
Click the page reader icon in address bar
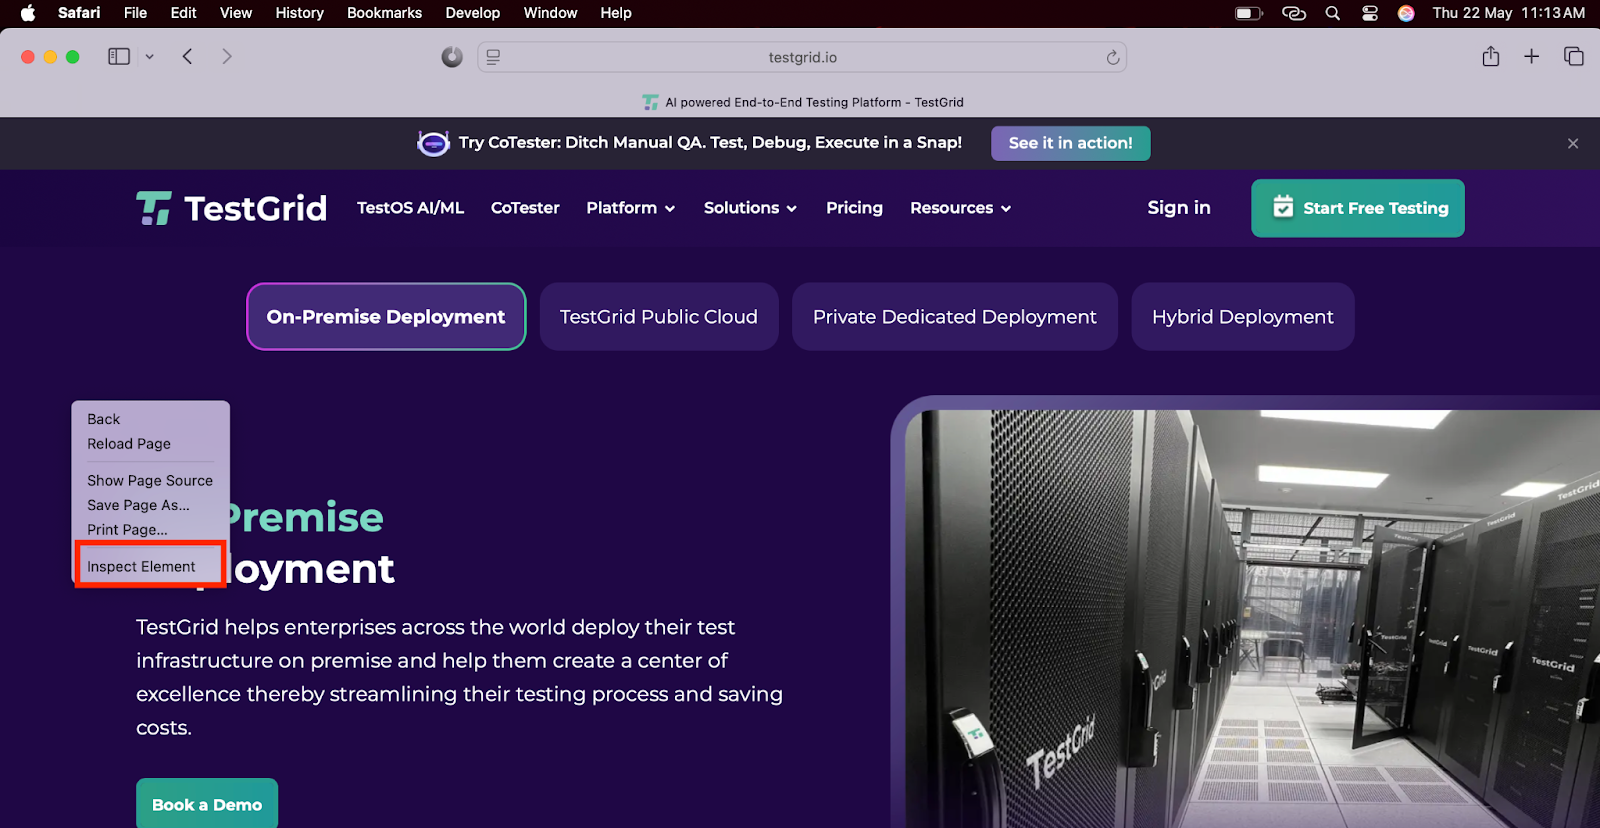tap(493, 57)
